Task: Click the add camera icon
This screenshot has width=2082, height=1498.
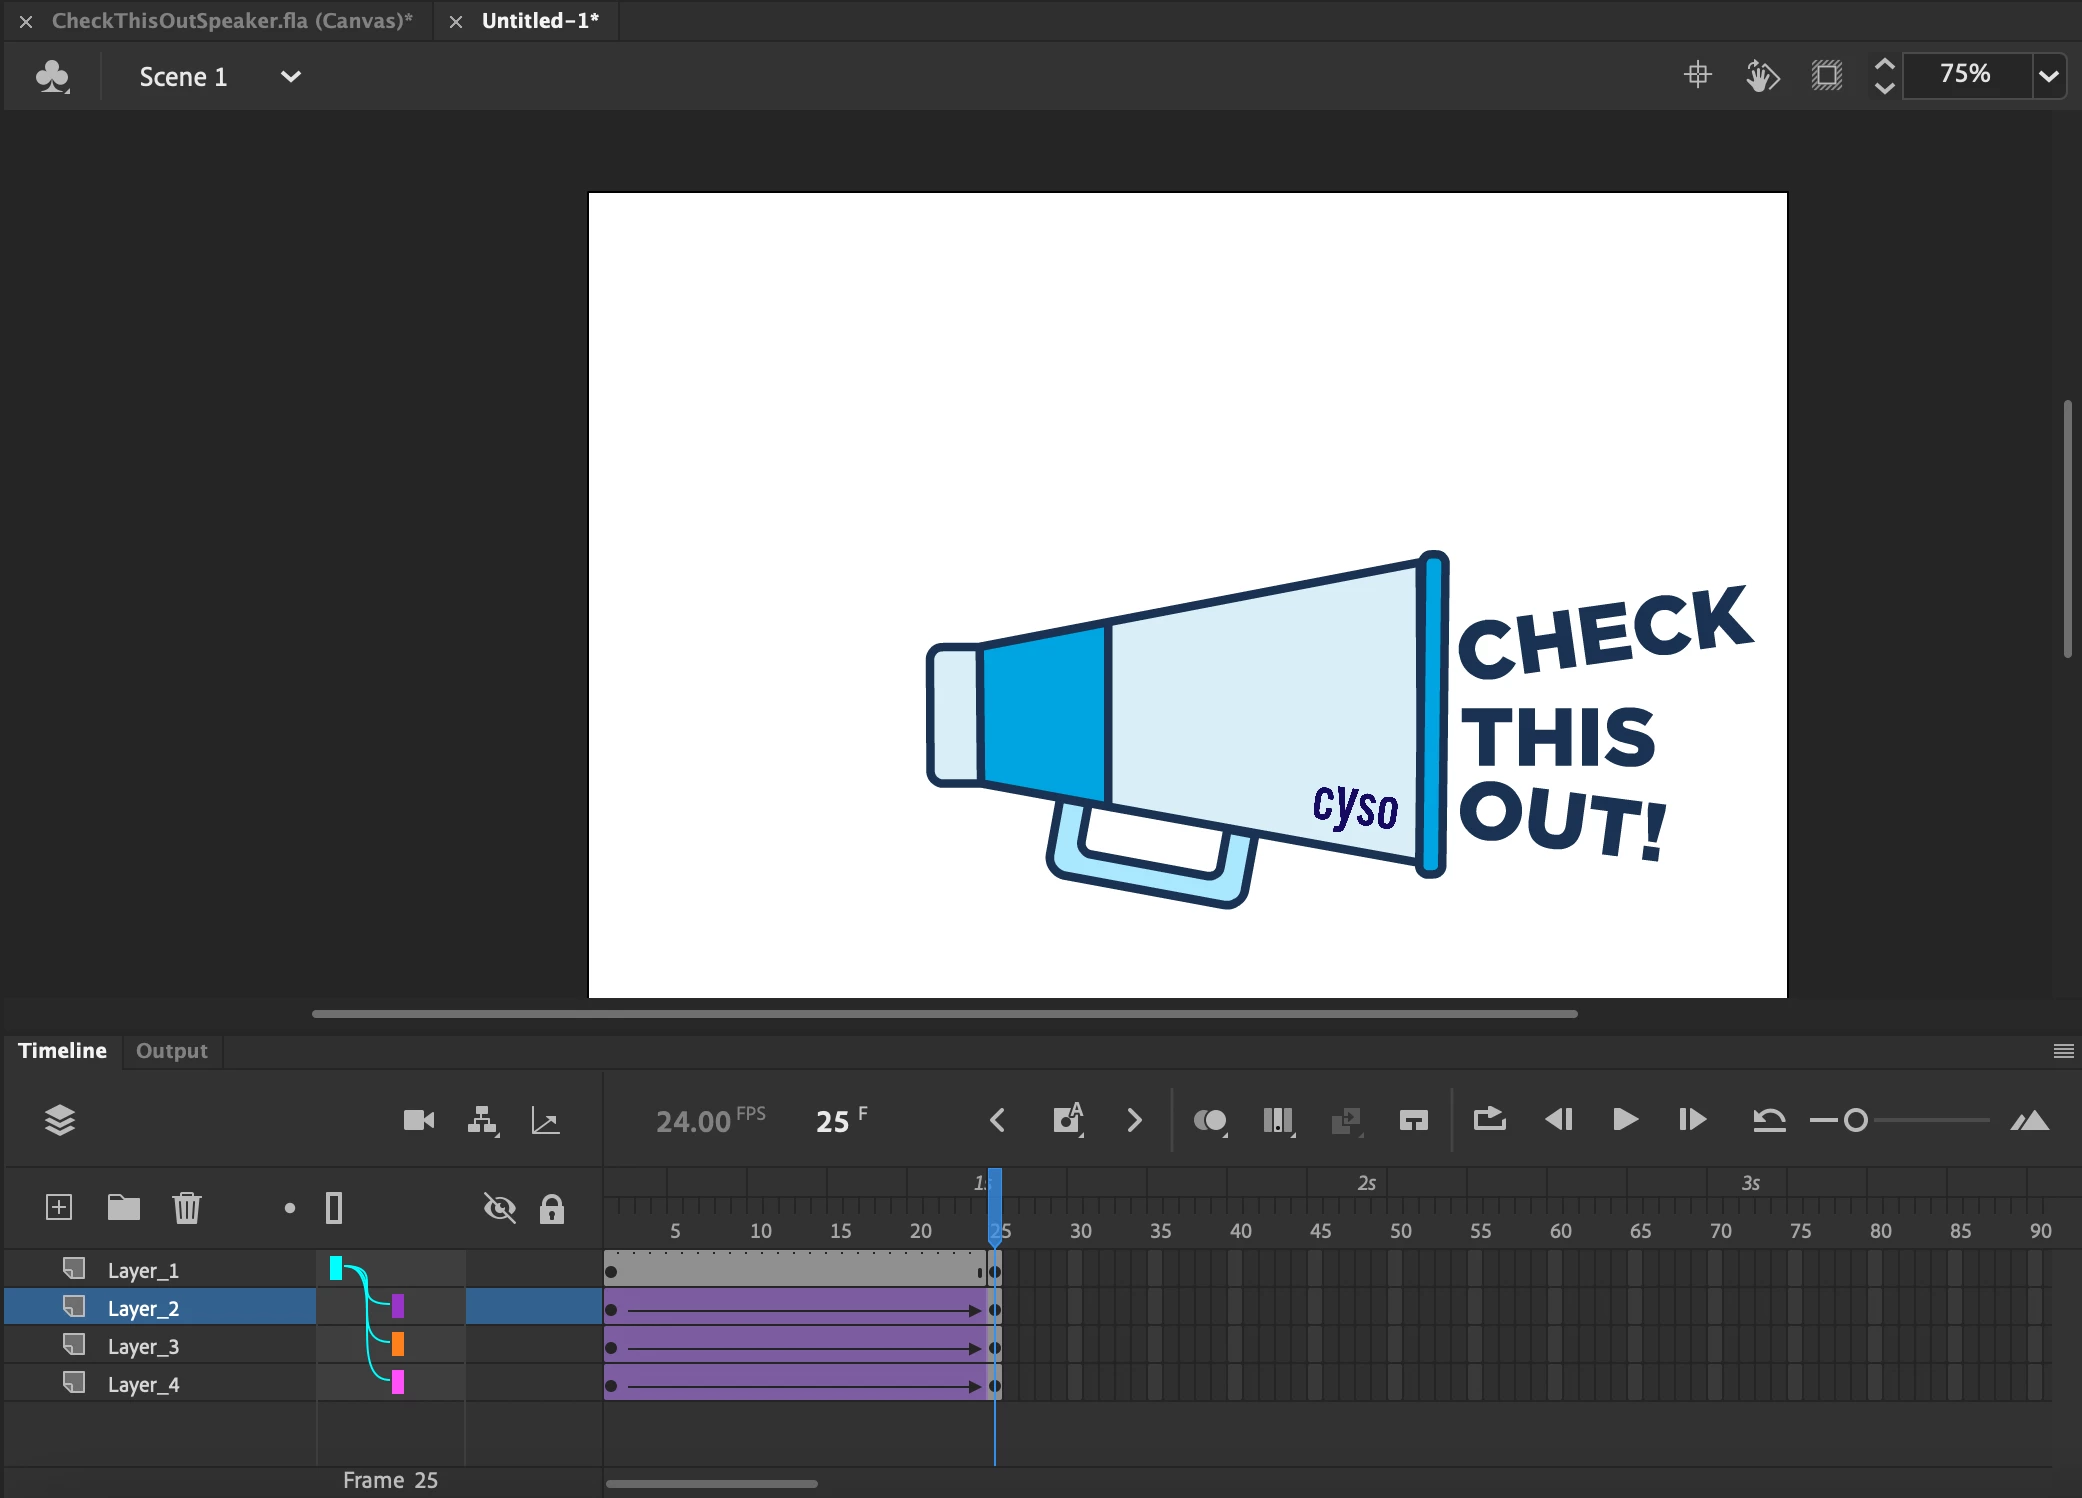Action: coord(418,1120)
